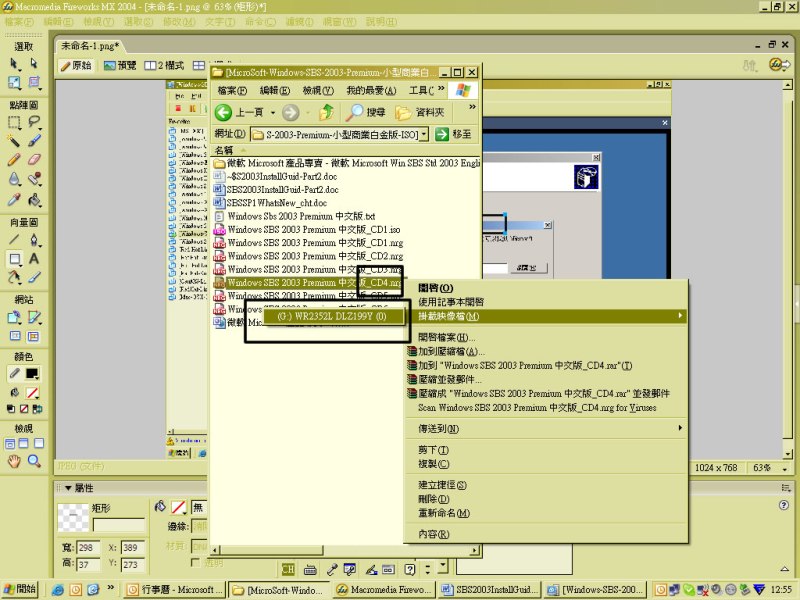Screen dimensions: 800x600
Task: Click 使用記事本開啟 in the context menu
Action: (x=546, y=302)
